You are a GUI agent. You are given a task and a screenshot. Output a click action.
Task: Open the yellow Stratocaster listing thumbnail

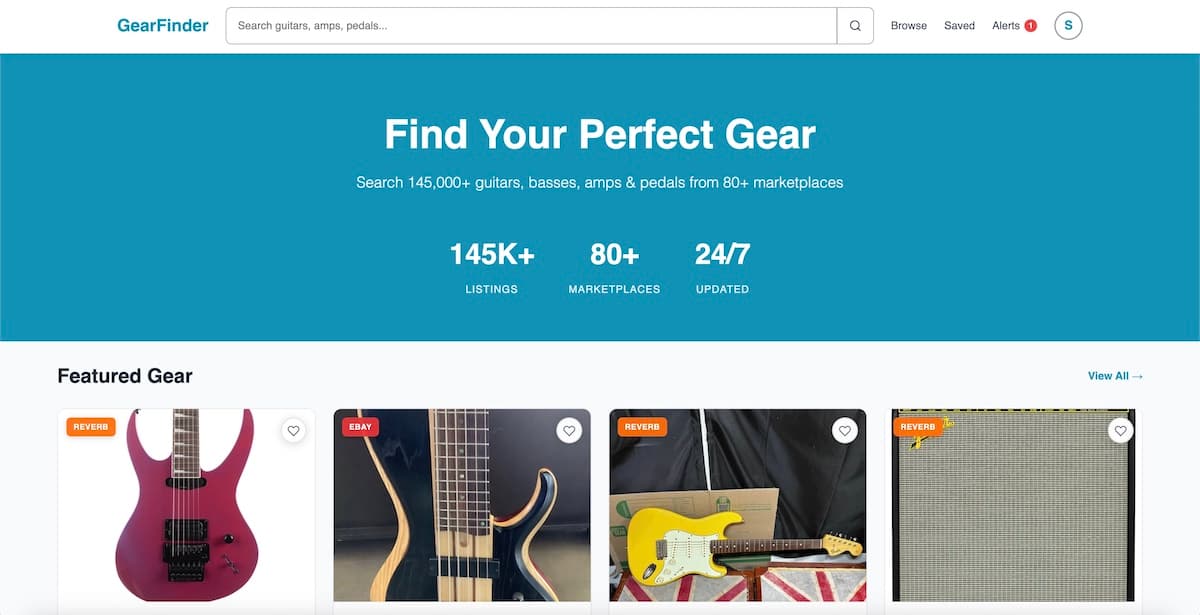pos(738,510)
